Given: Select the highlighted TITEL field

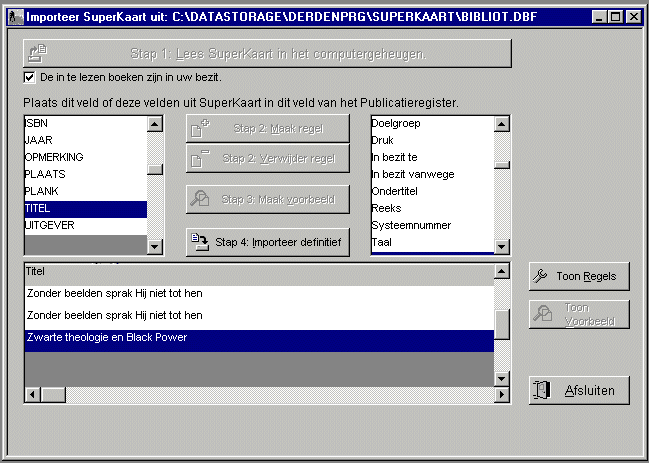Looking at the screenshot, I should point(86,209).
